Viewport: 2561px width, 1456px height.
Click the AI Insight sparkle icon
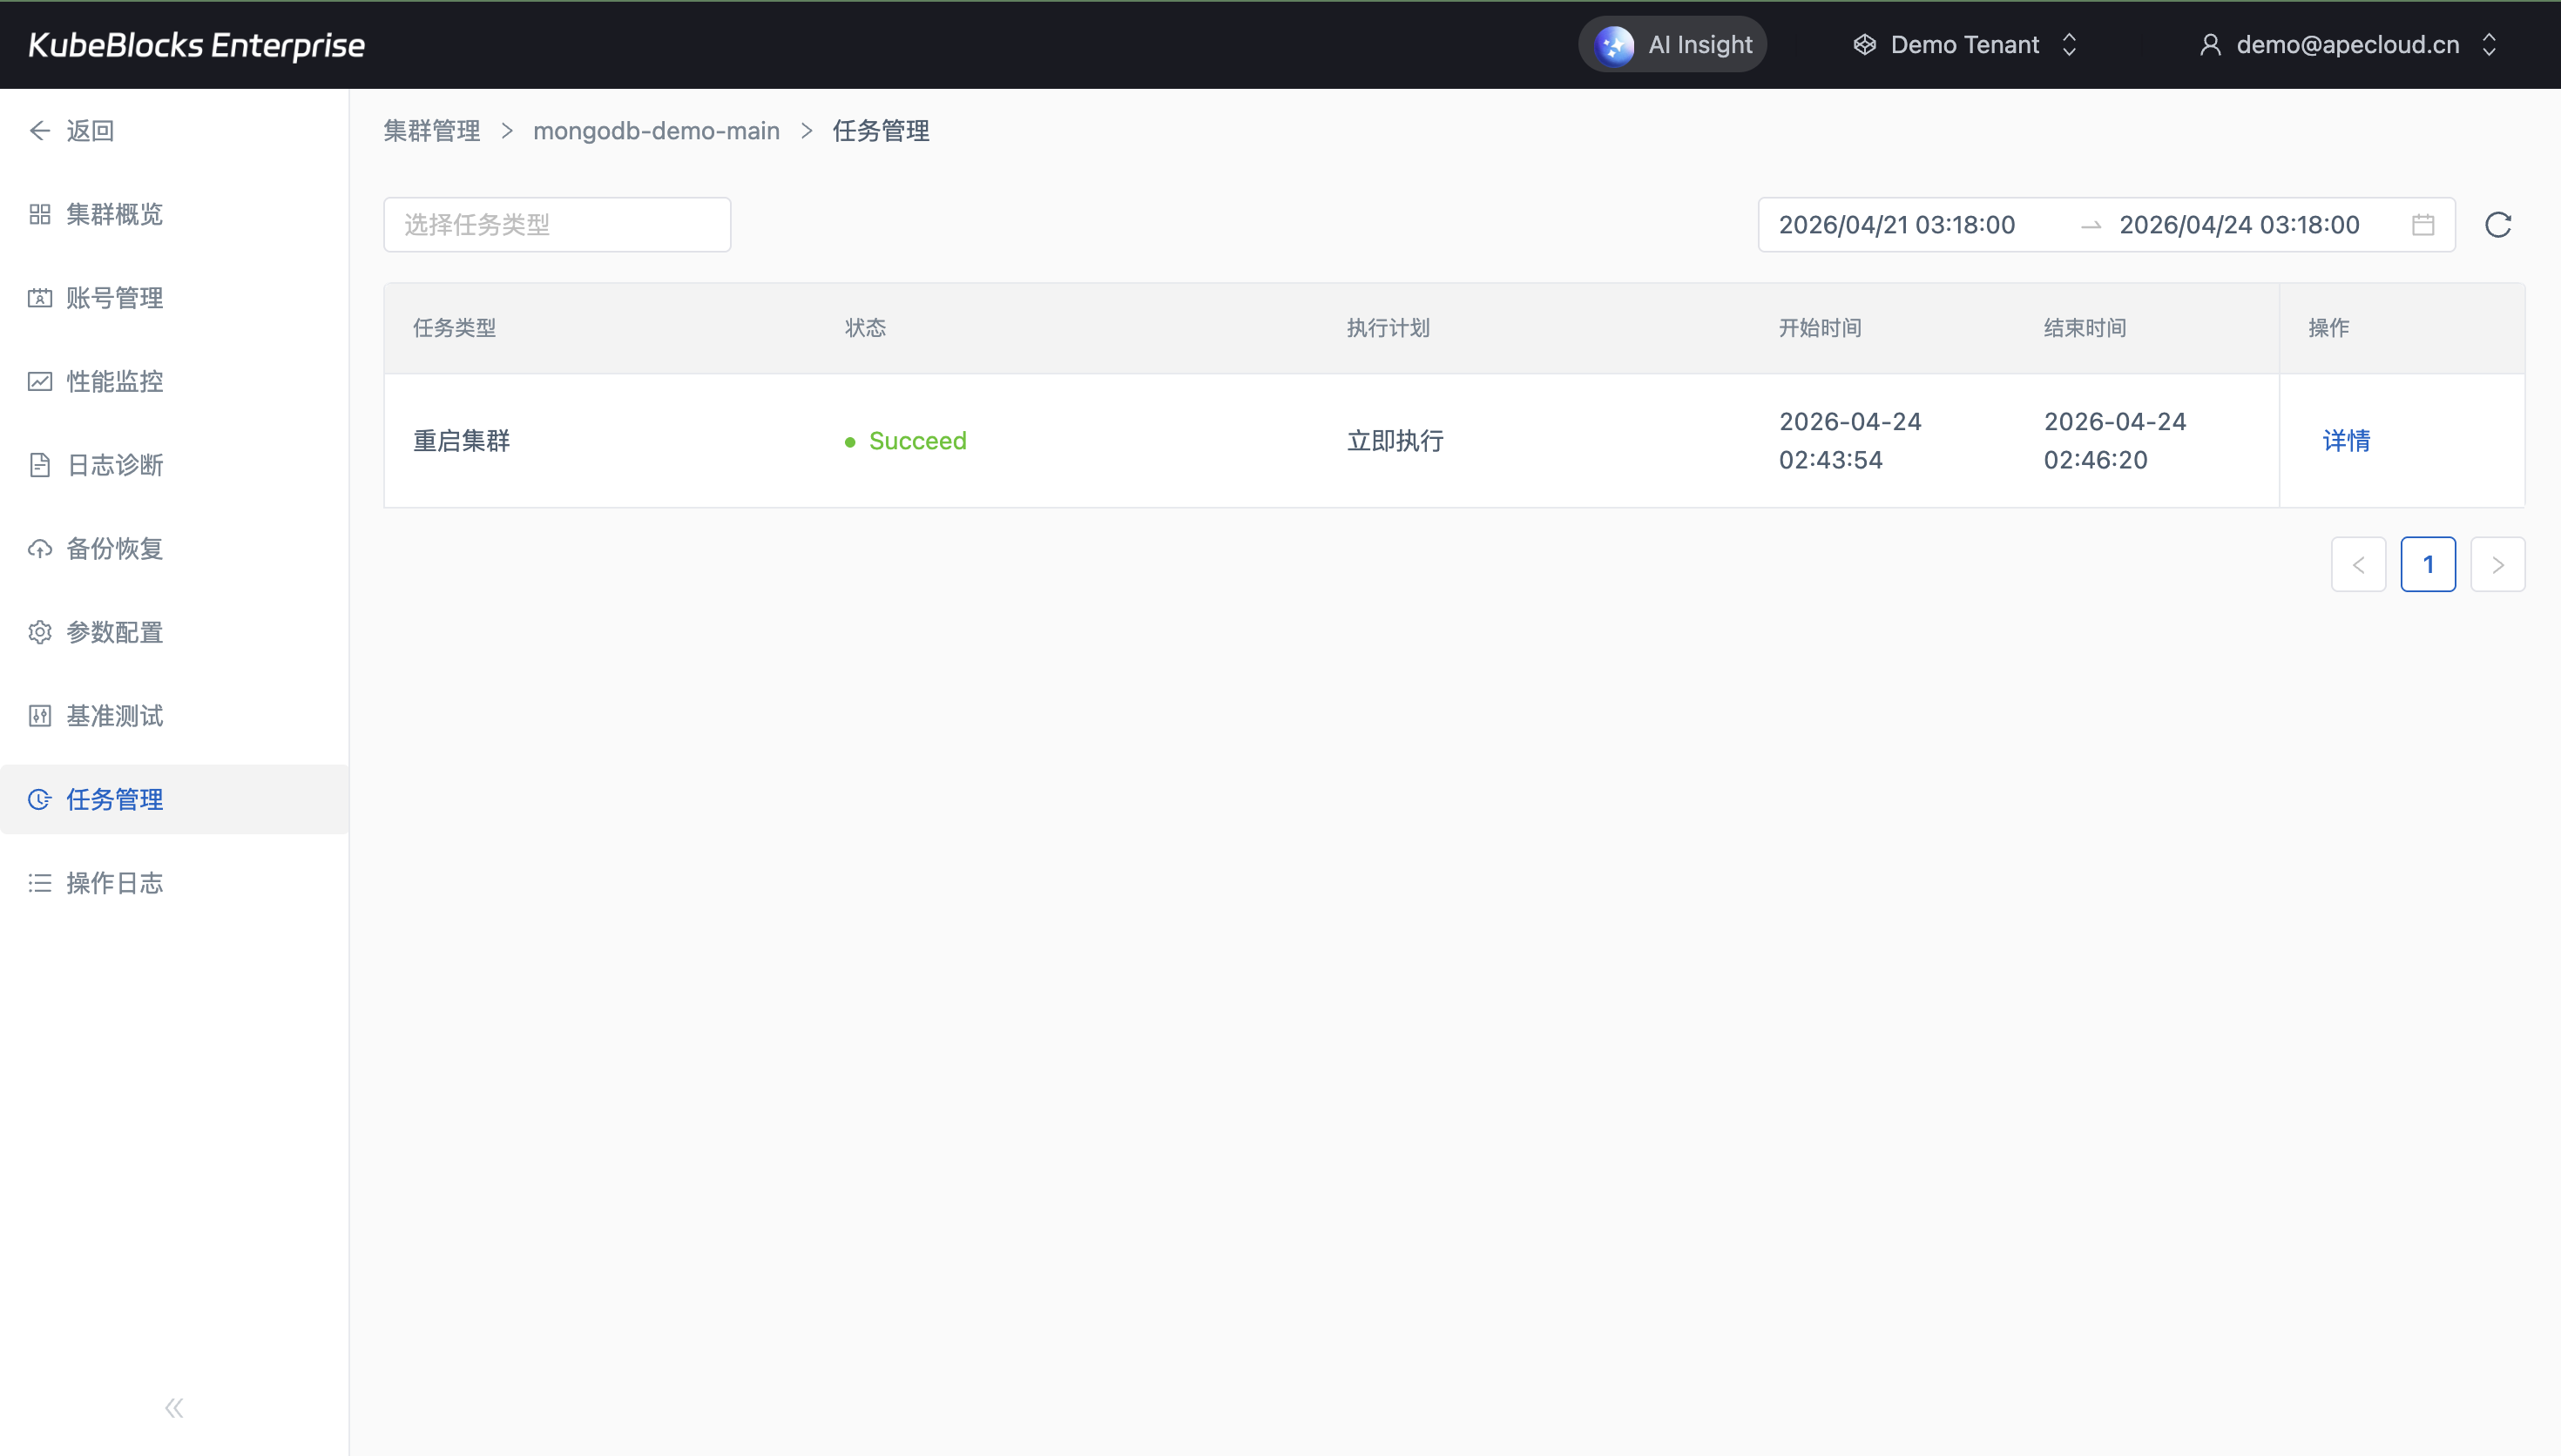[1613, 45]
